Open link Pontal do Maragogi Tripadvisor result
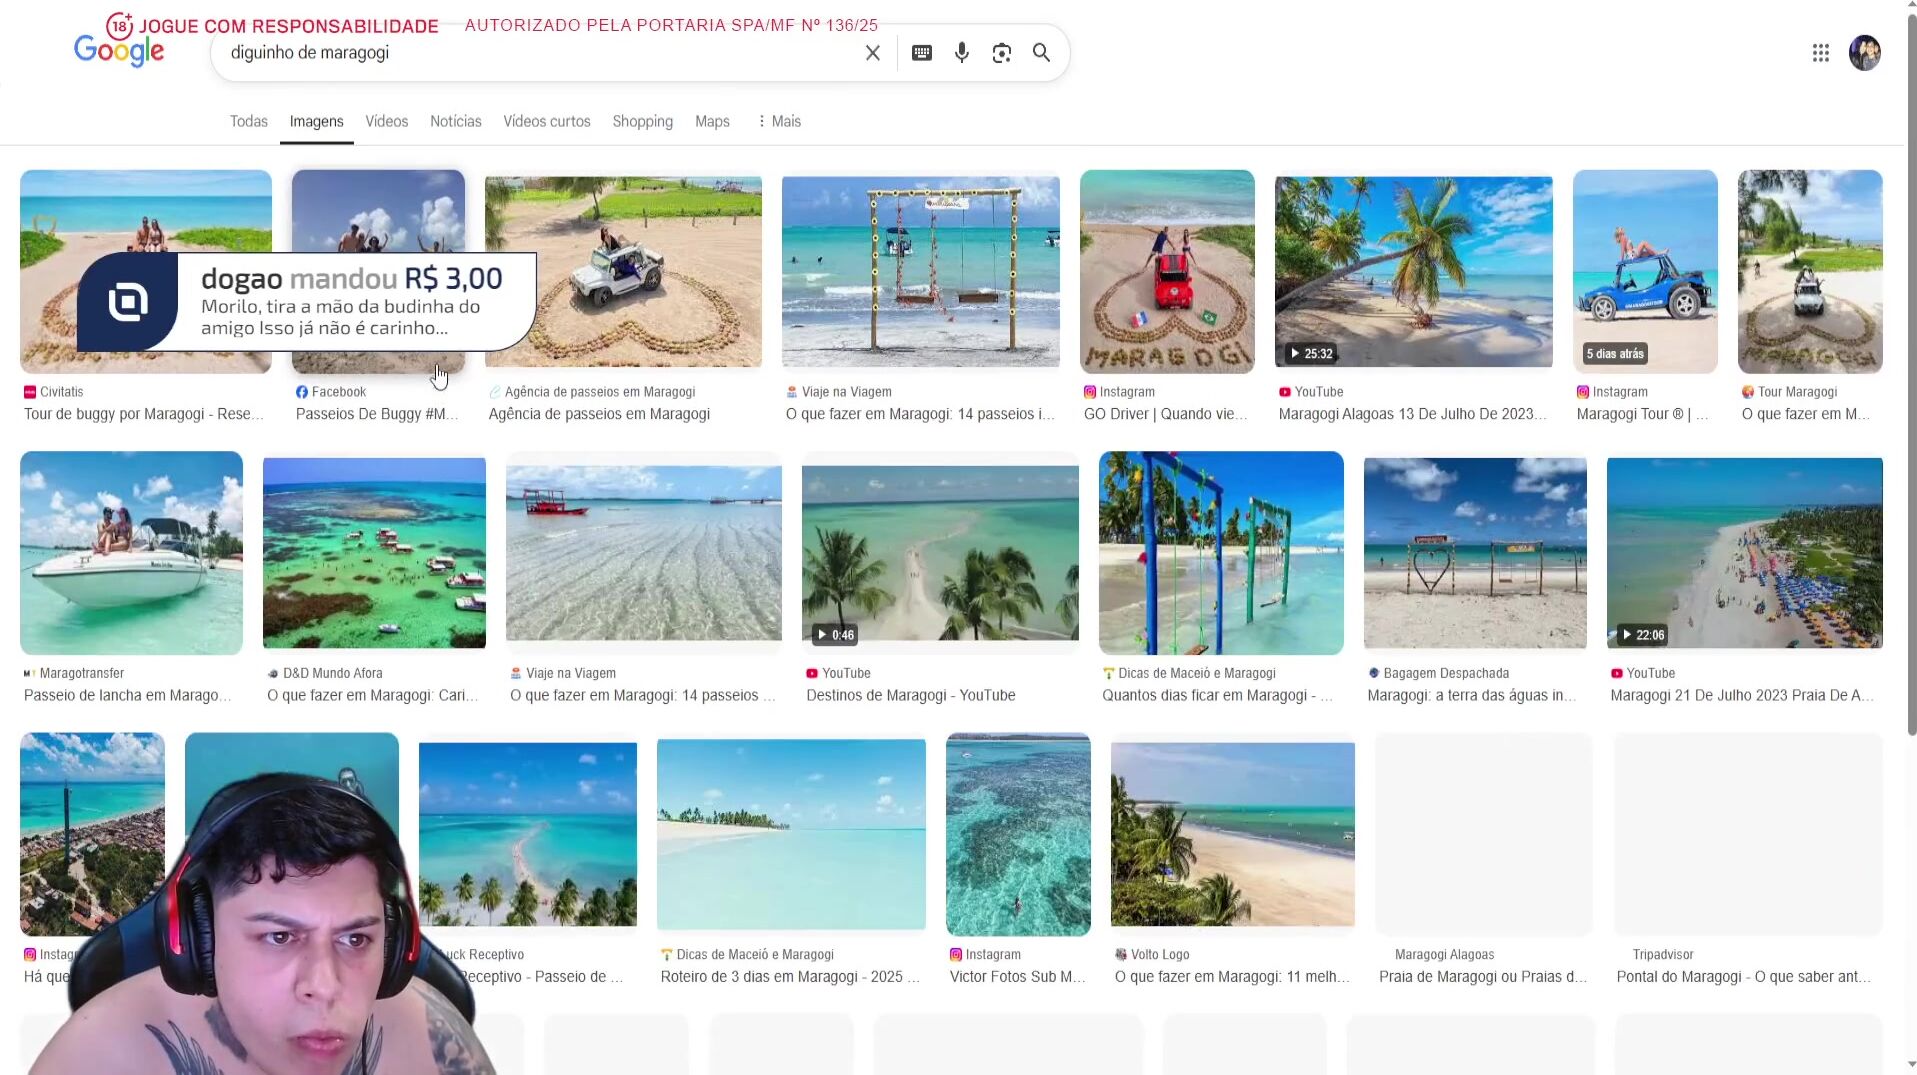Image resolution: width=1917 pixels, height=1075 pixels. 1744,977
